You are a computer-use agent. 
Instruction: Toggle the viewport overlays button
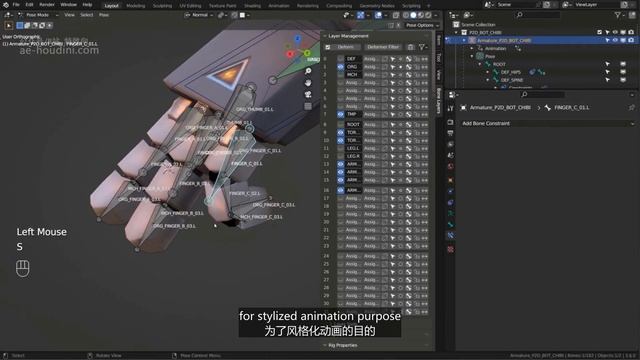click(x=378, y=15)
